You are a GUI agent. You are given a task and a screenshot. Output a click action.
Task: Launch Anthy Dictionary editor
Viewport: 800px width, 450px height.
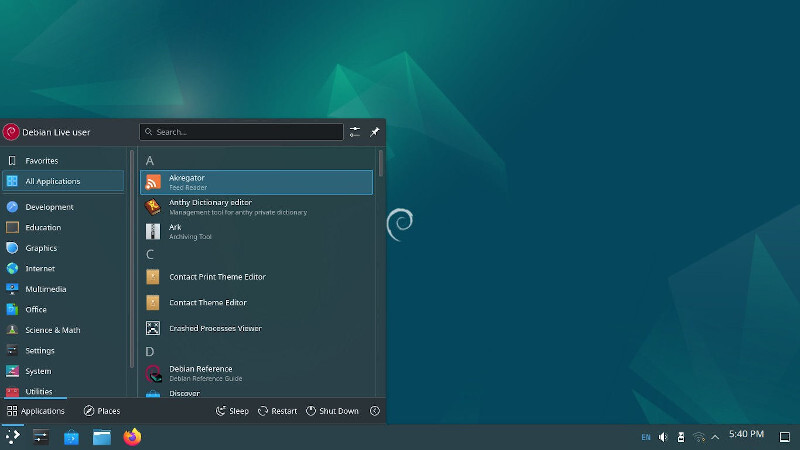click(x=256, y=207)
